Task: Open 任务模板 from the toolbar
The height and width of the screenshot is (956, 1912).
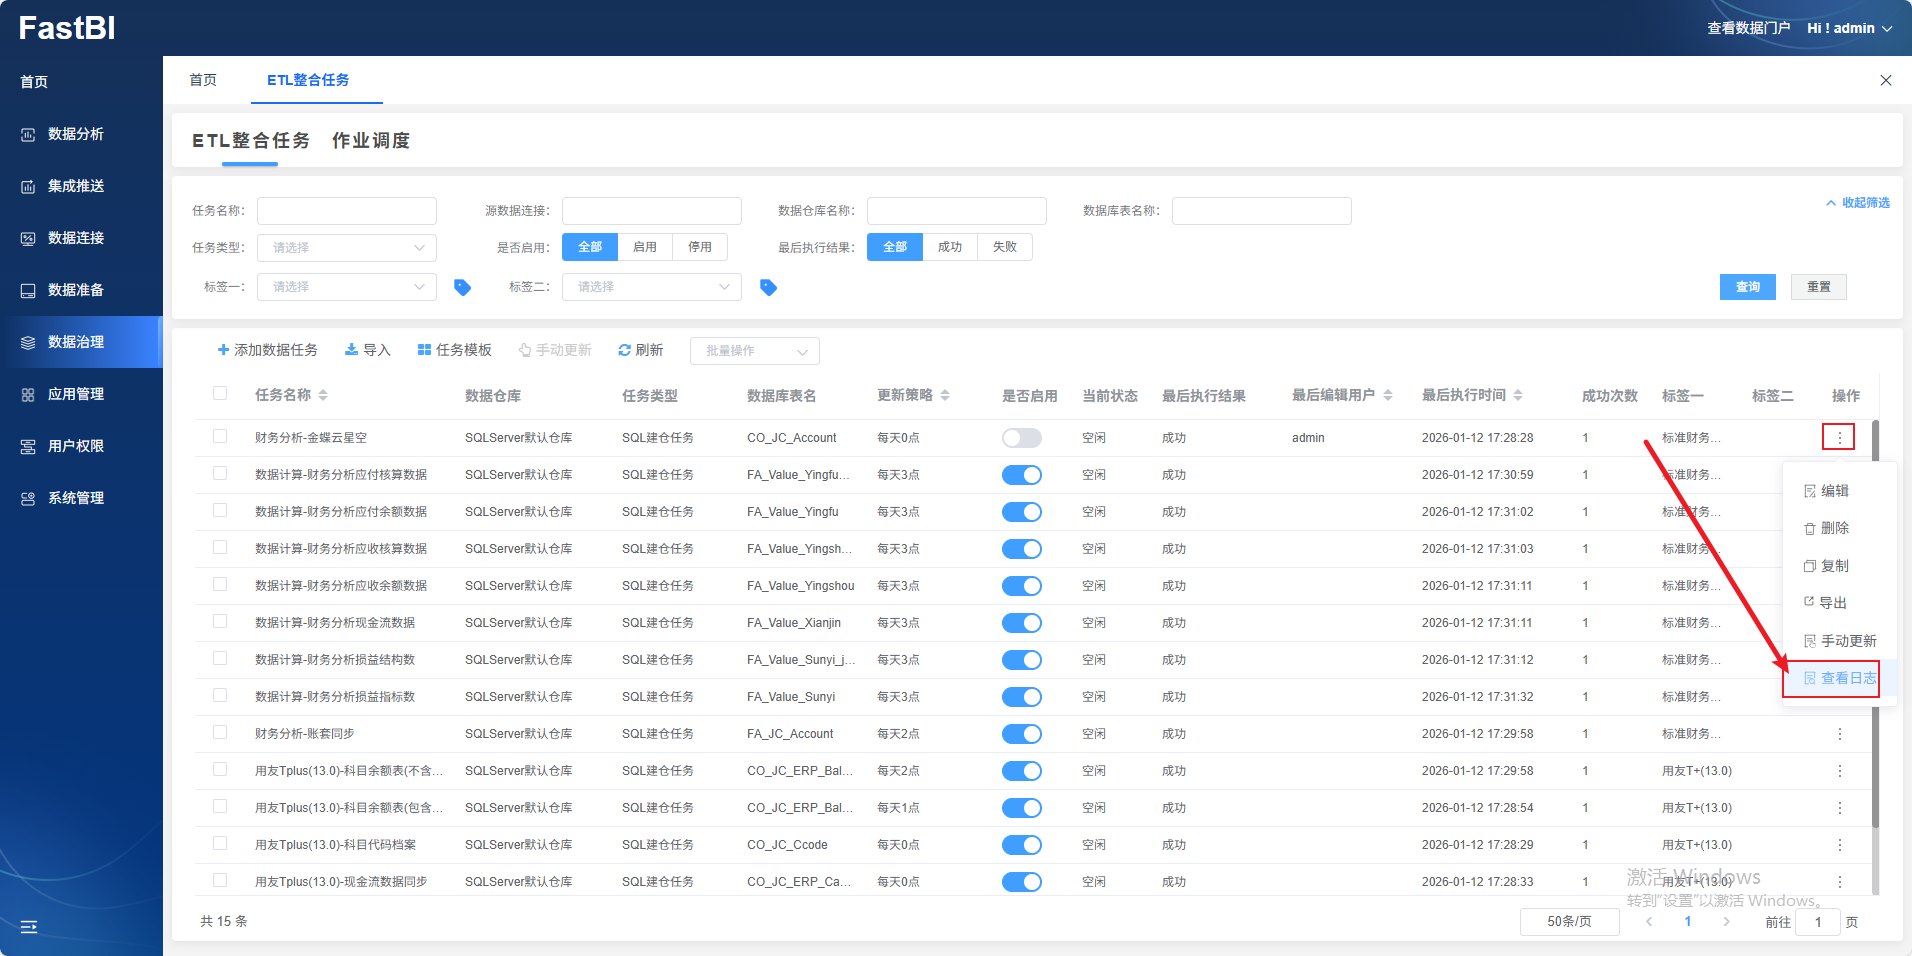Action: (x=454, y=350)
